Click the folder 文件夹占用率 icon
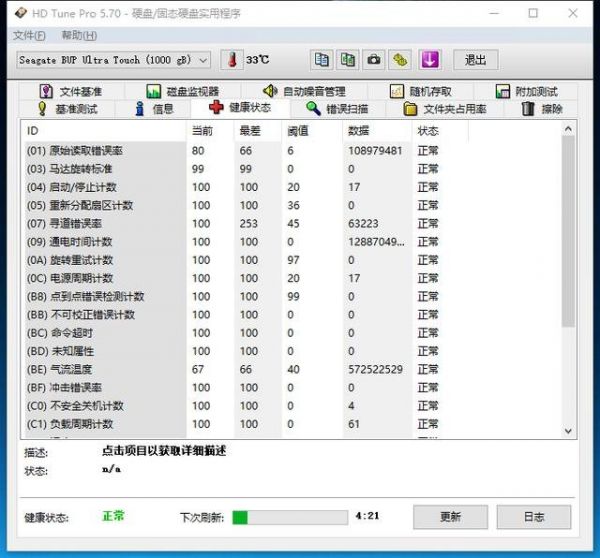 point(410,109)
